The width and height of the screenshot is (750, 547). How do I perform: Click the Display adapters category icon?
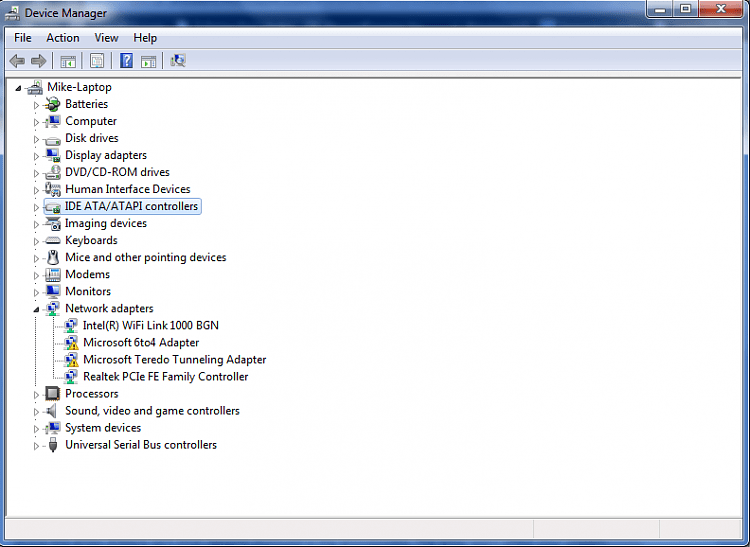click(53, 155)
